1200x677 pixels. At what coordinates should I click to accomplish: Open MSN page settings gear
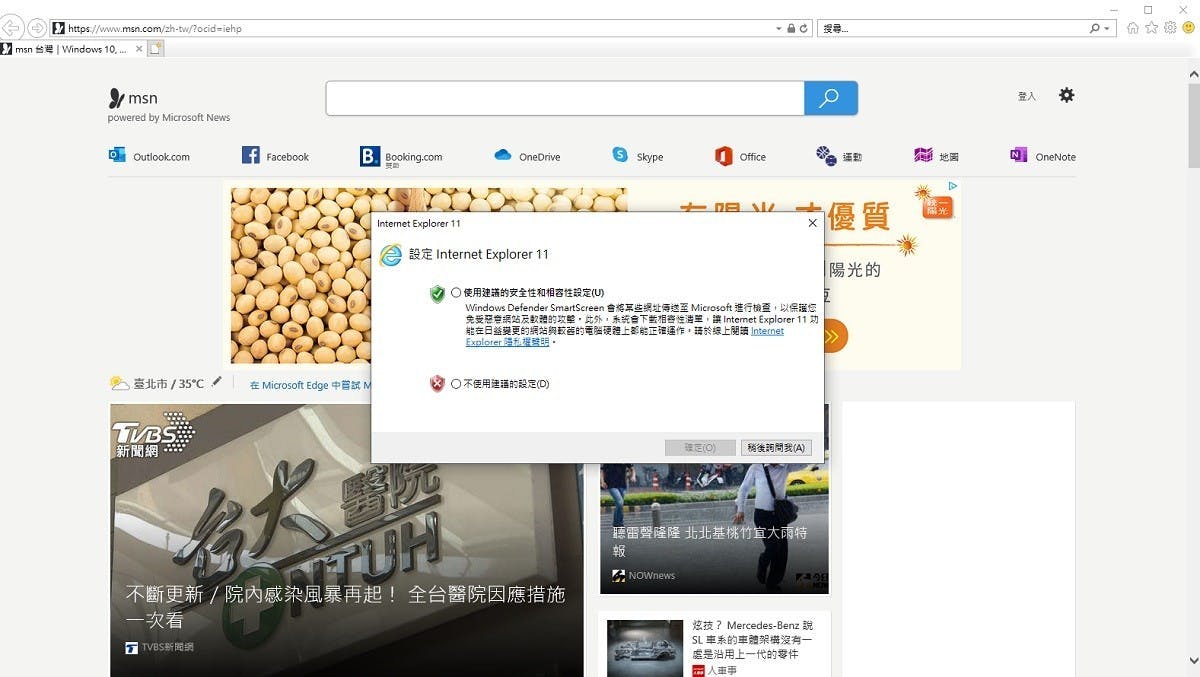pyautogui.click(x=1067, y=95)
